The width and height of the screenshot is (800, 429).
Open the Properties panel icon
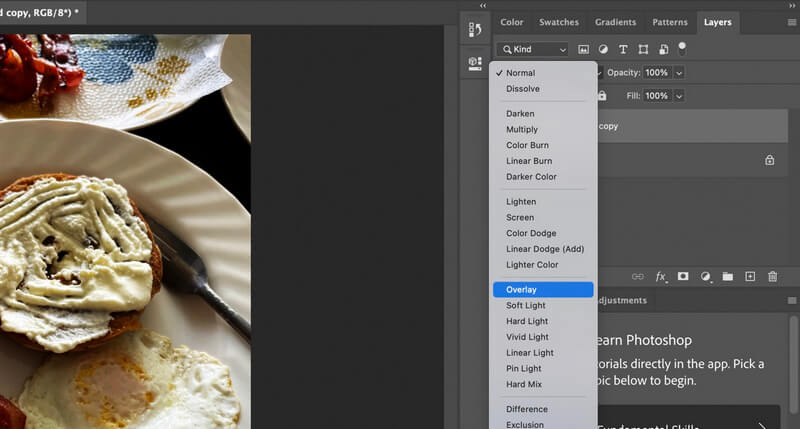[x=475, y=63]
